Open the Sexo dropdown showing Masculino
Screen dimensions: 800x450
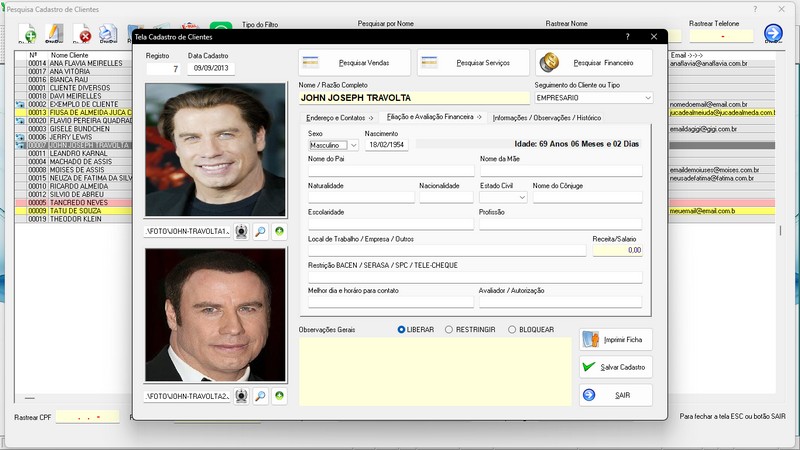tap(333, 145)
